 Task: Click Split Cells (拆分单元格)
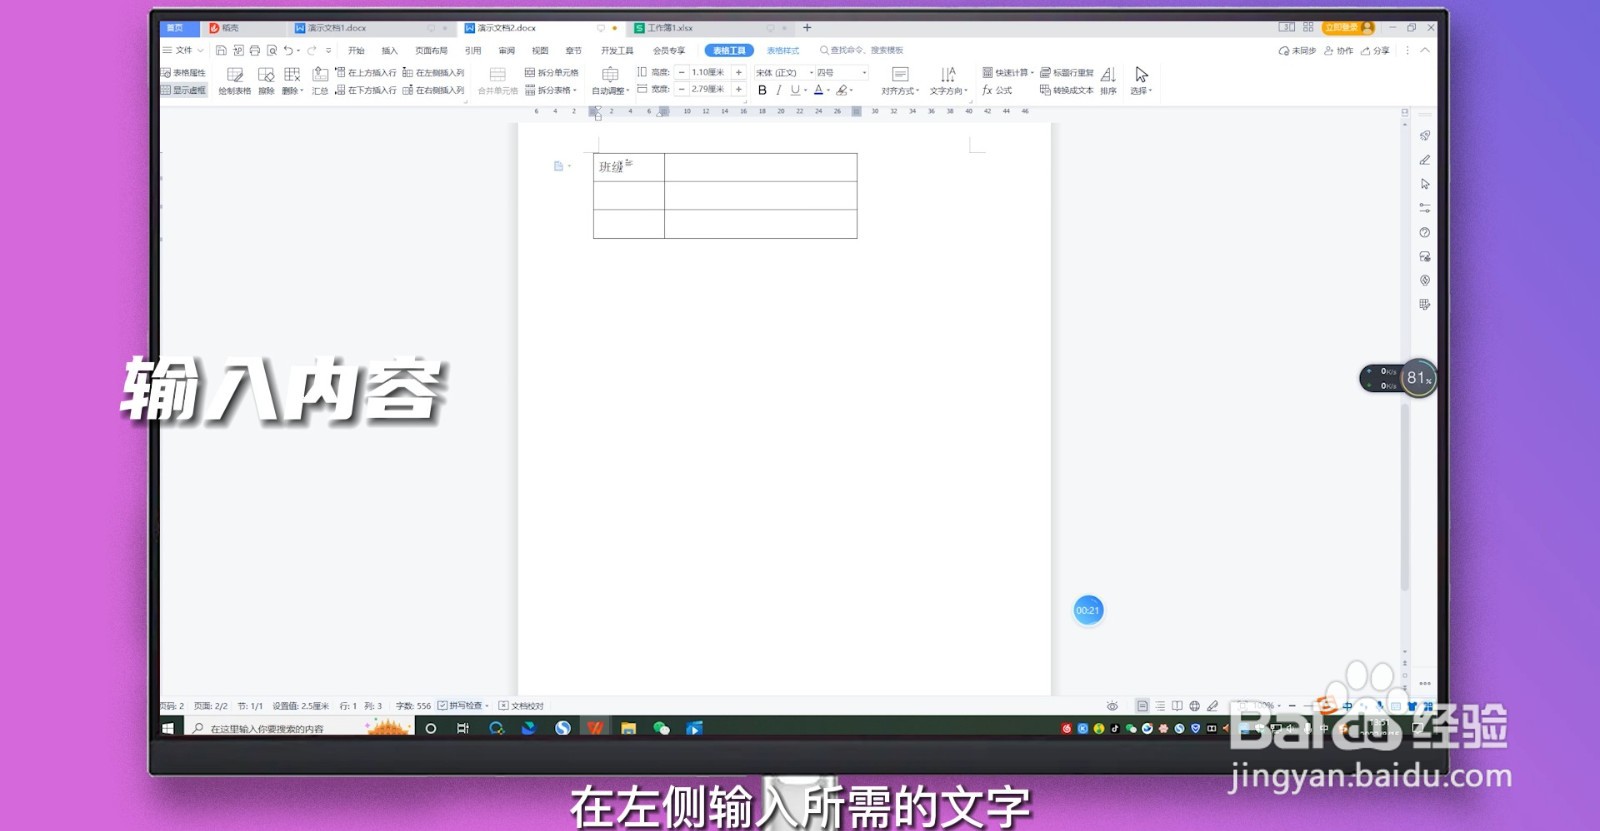click(552, 73)
